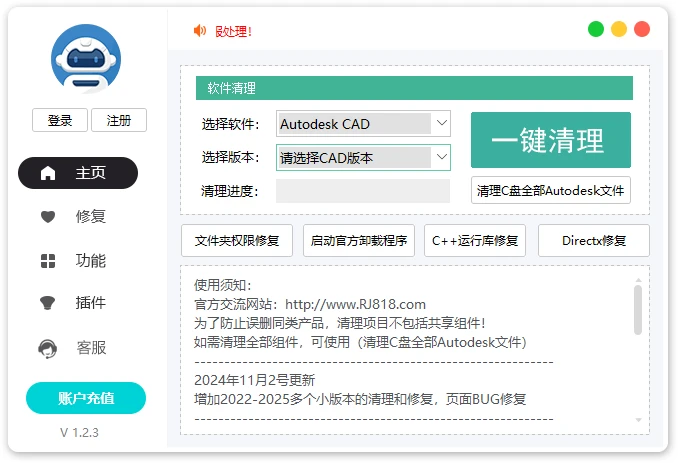Image resolution: width=678 pixels, height=463 pixels.
Task: Click the yellow circle window button
Action: click(x=619, y=29)
